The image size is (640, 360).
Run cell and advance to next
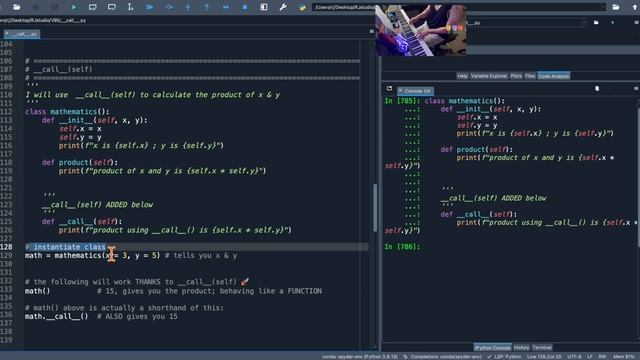[x=111, y=7]
